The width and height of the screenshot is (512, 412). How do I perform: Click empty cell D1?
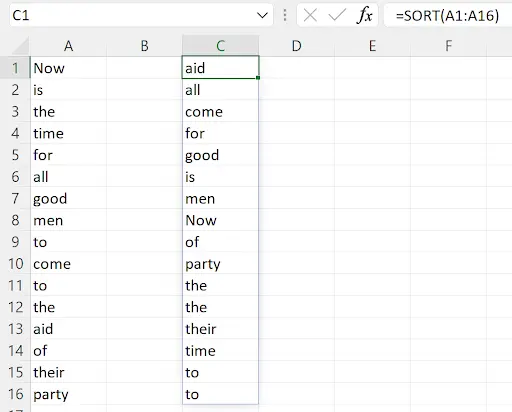click(x=297, y=68)
